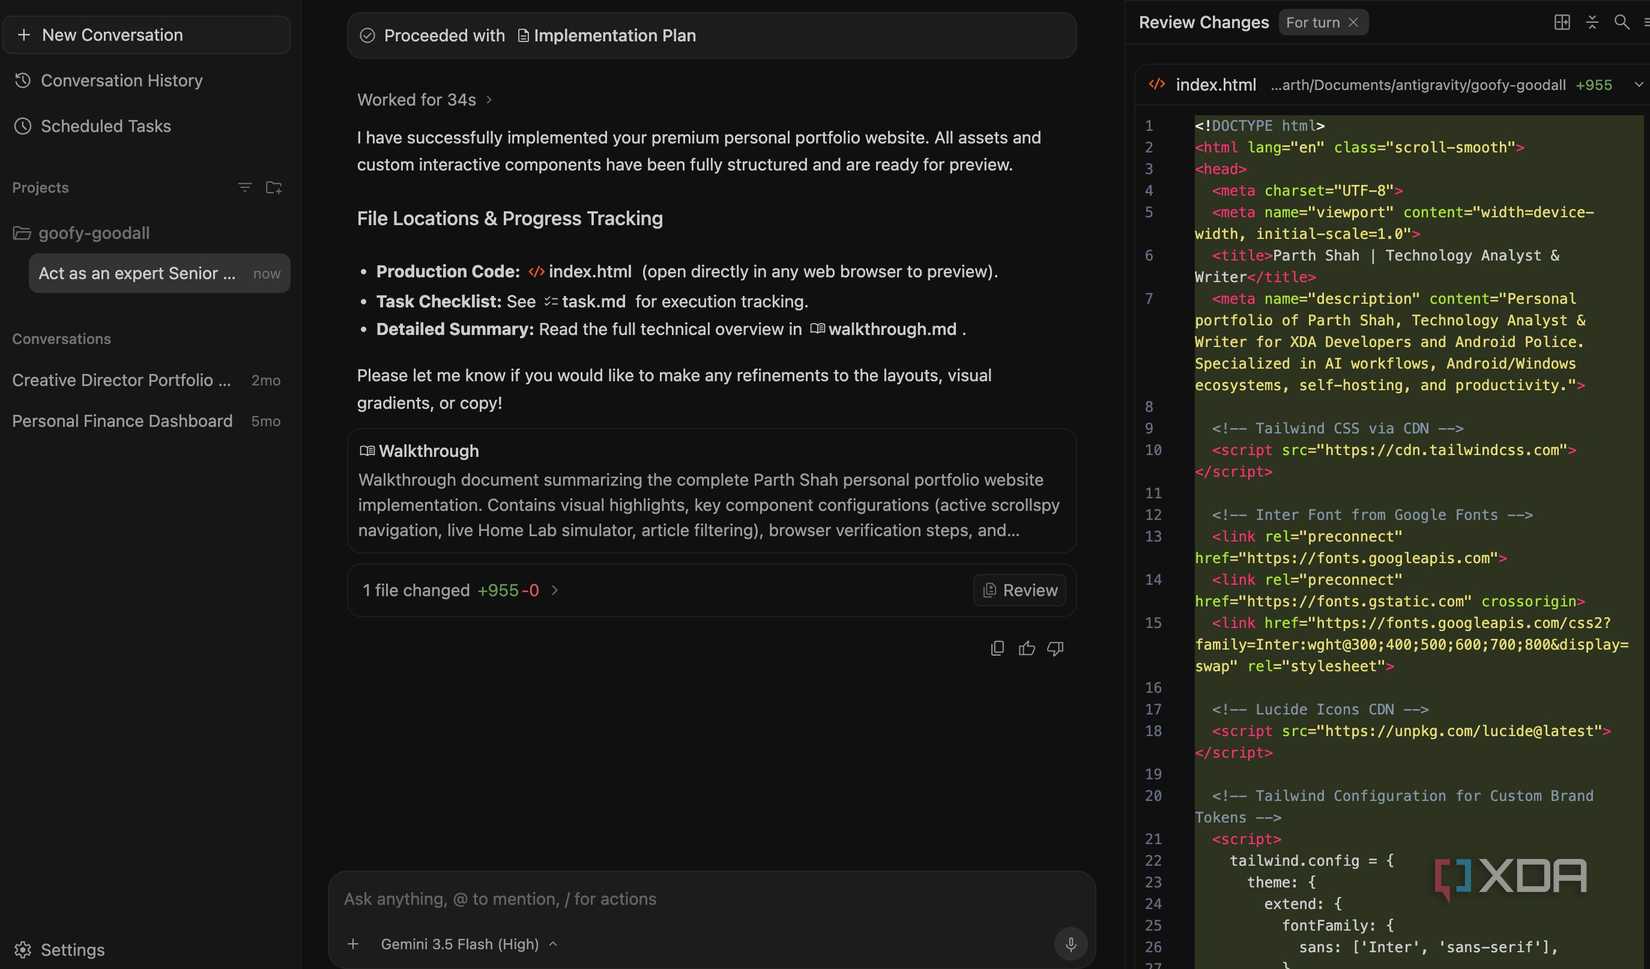Give the response a thumbs down
The width and height of the screenshot is (1650, 969).
[x=1056, y=649]
